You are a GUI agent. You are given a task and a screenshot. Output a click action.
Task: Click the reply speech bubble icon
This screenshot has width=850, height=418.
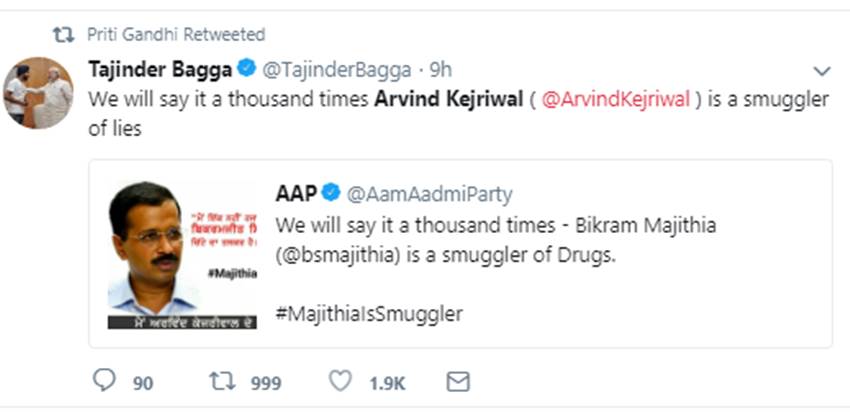pos(104,381)
